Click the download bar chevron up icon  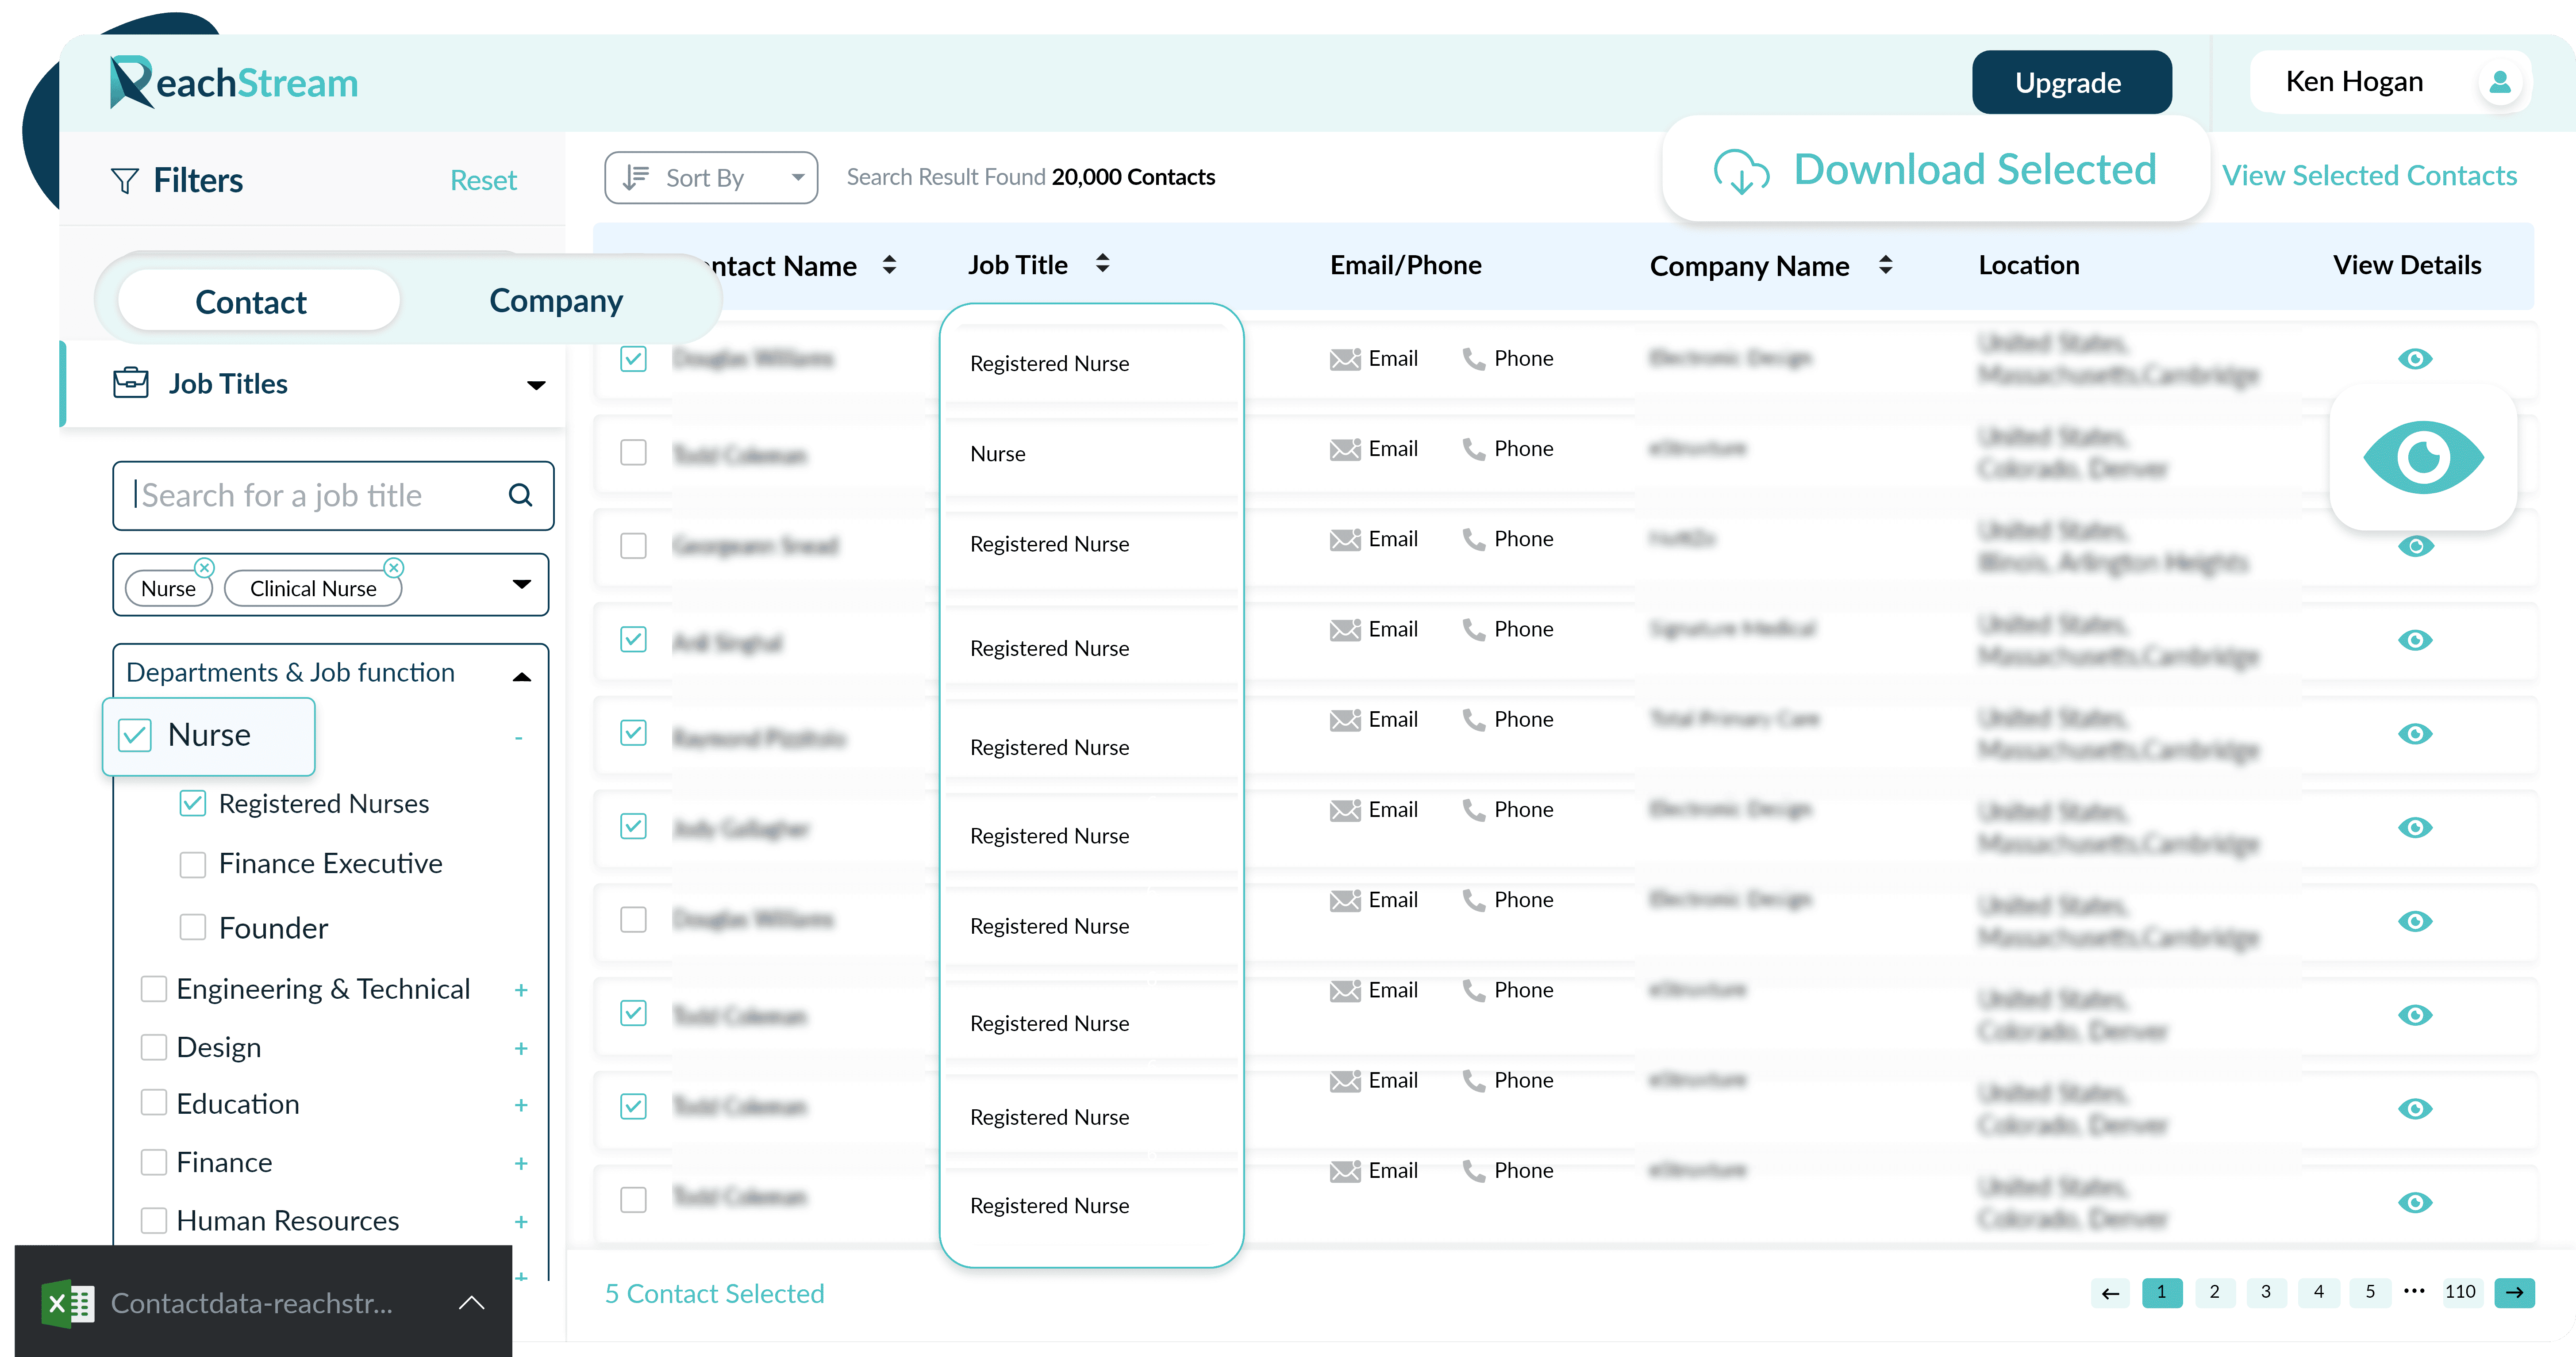[471, 1302]
